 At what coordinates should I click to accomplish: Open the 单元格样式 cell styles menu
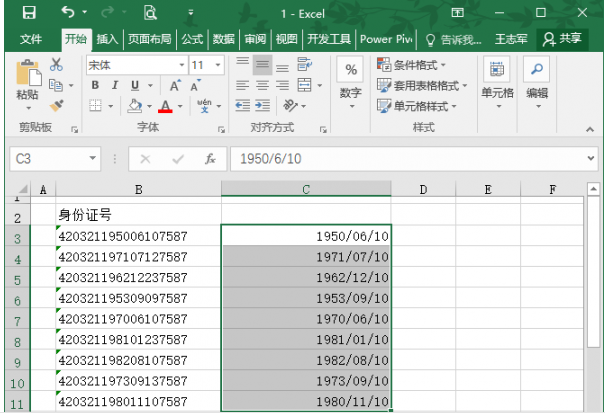tap(417, 106)
